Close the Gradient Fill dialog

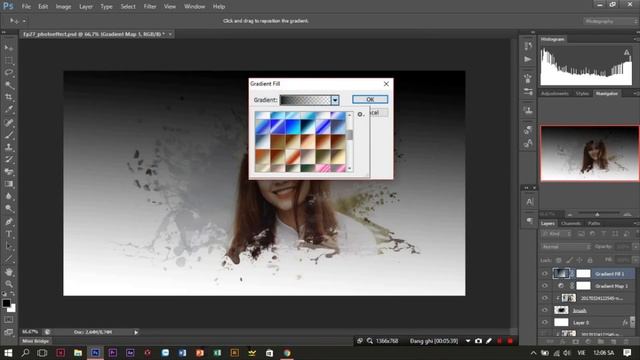pyautogui.click(x=386, y=84)
